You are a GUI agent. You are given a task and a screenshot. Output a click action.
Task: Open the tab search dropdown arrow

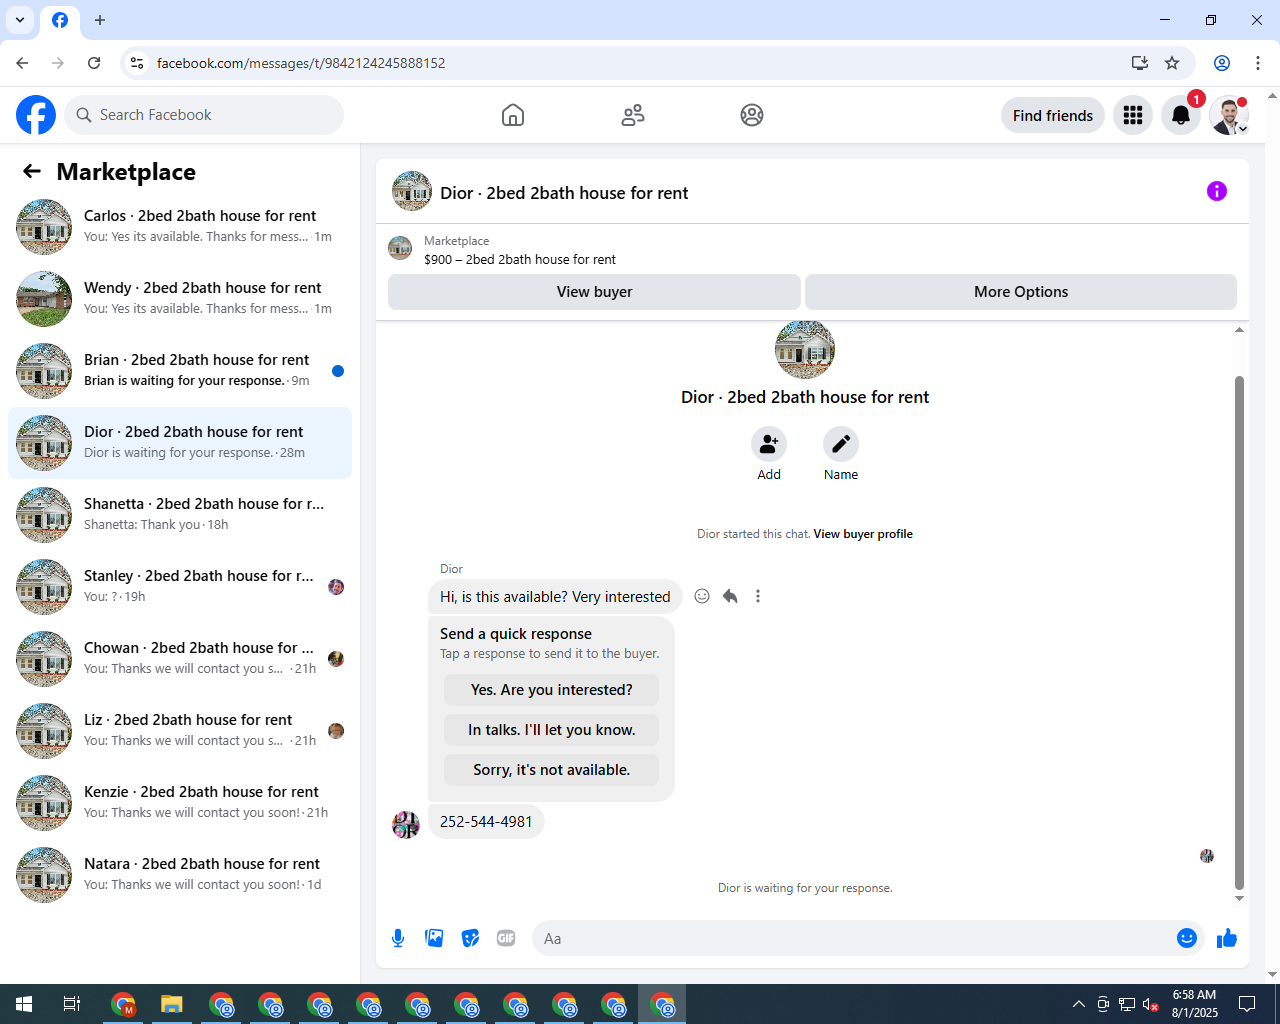coord(20,20)
